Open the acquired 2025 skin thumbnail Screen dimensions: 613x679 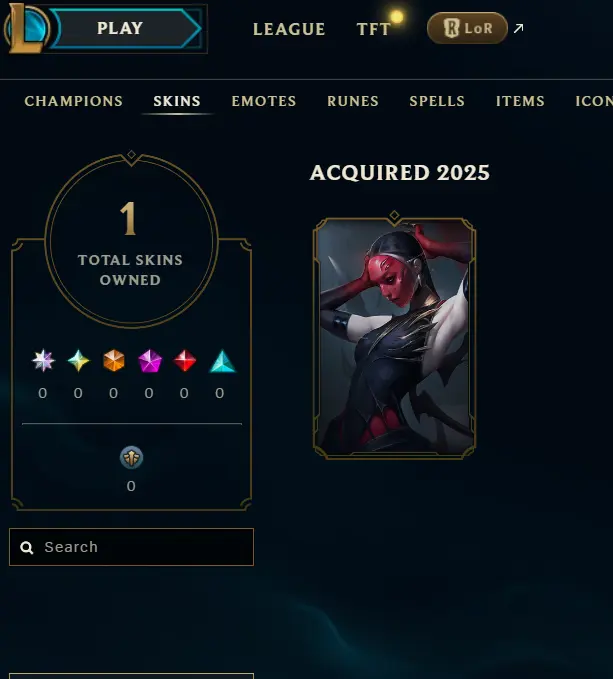coord(394,337)
